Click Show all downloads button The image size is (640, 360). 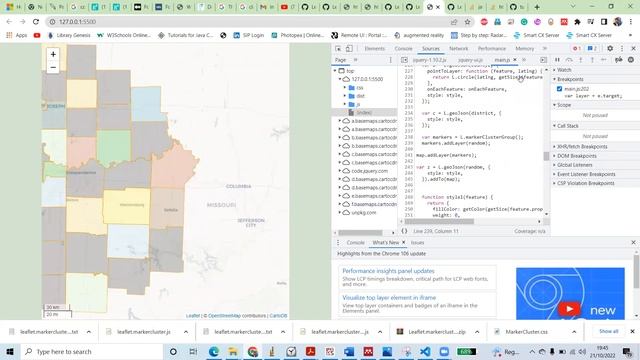(609, 331)
